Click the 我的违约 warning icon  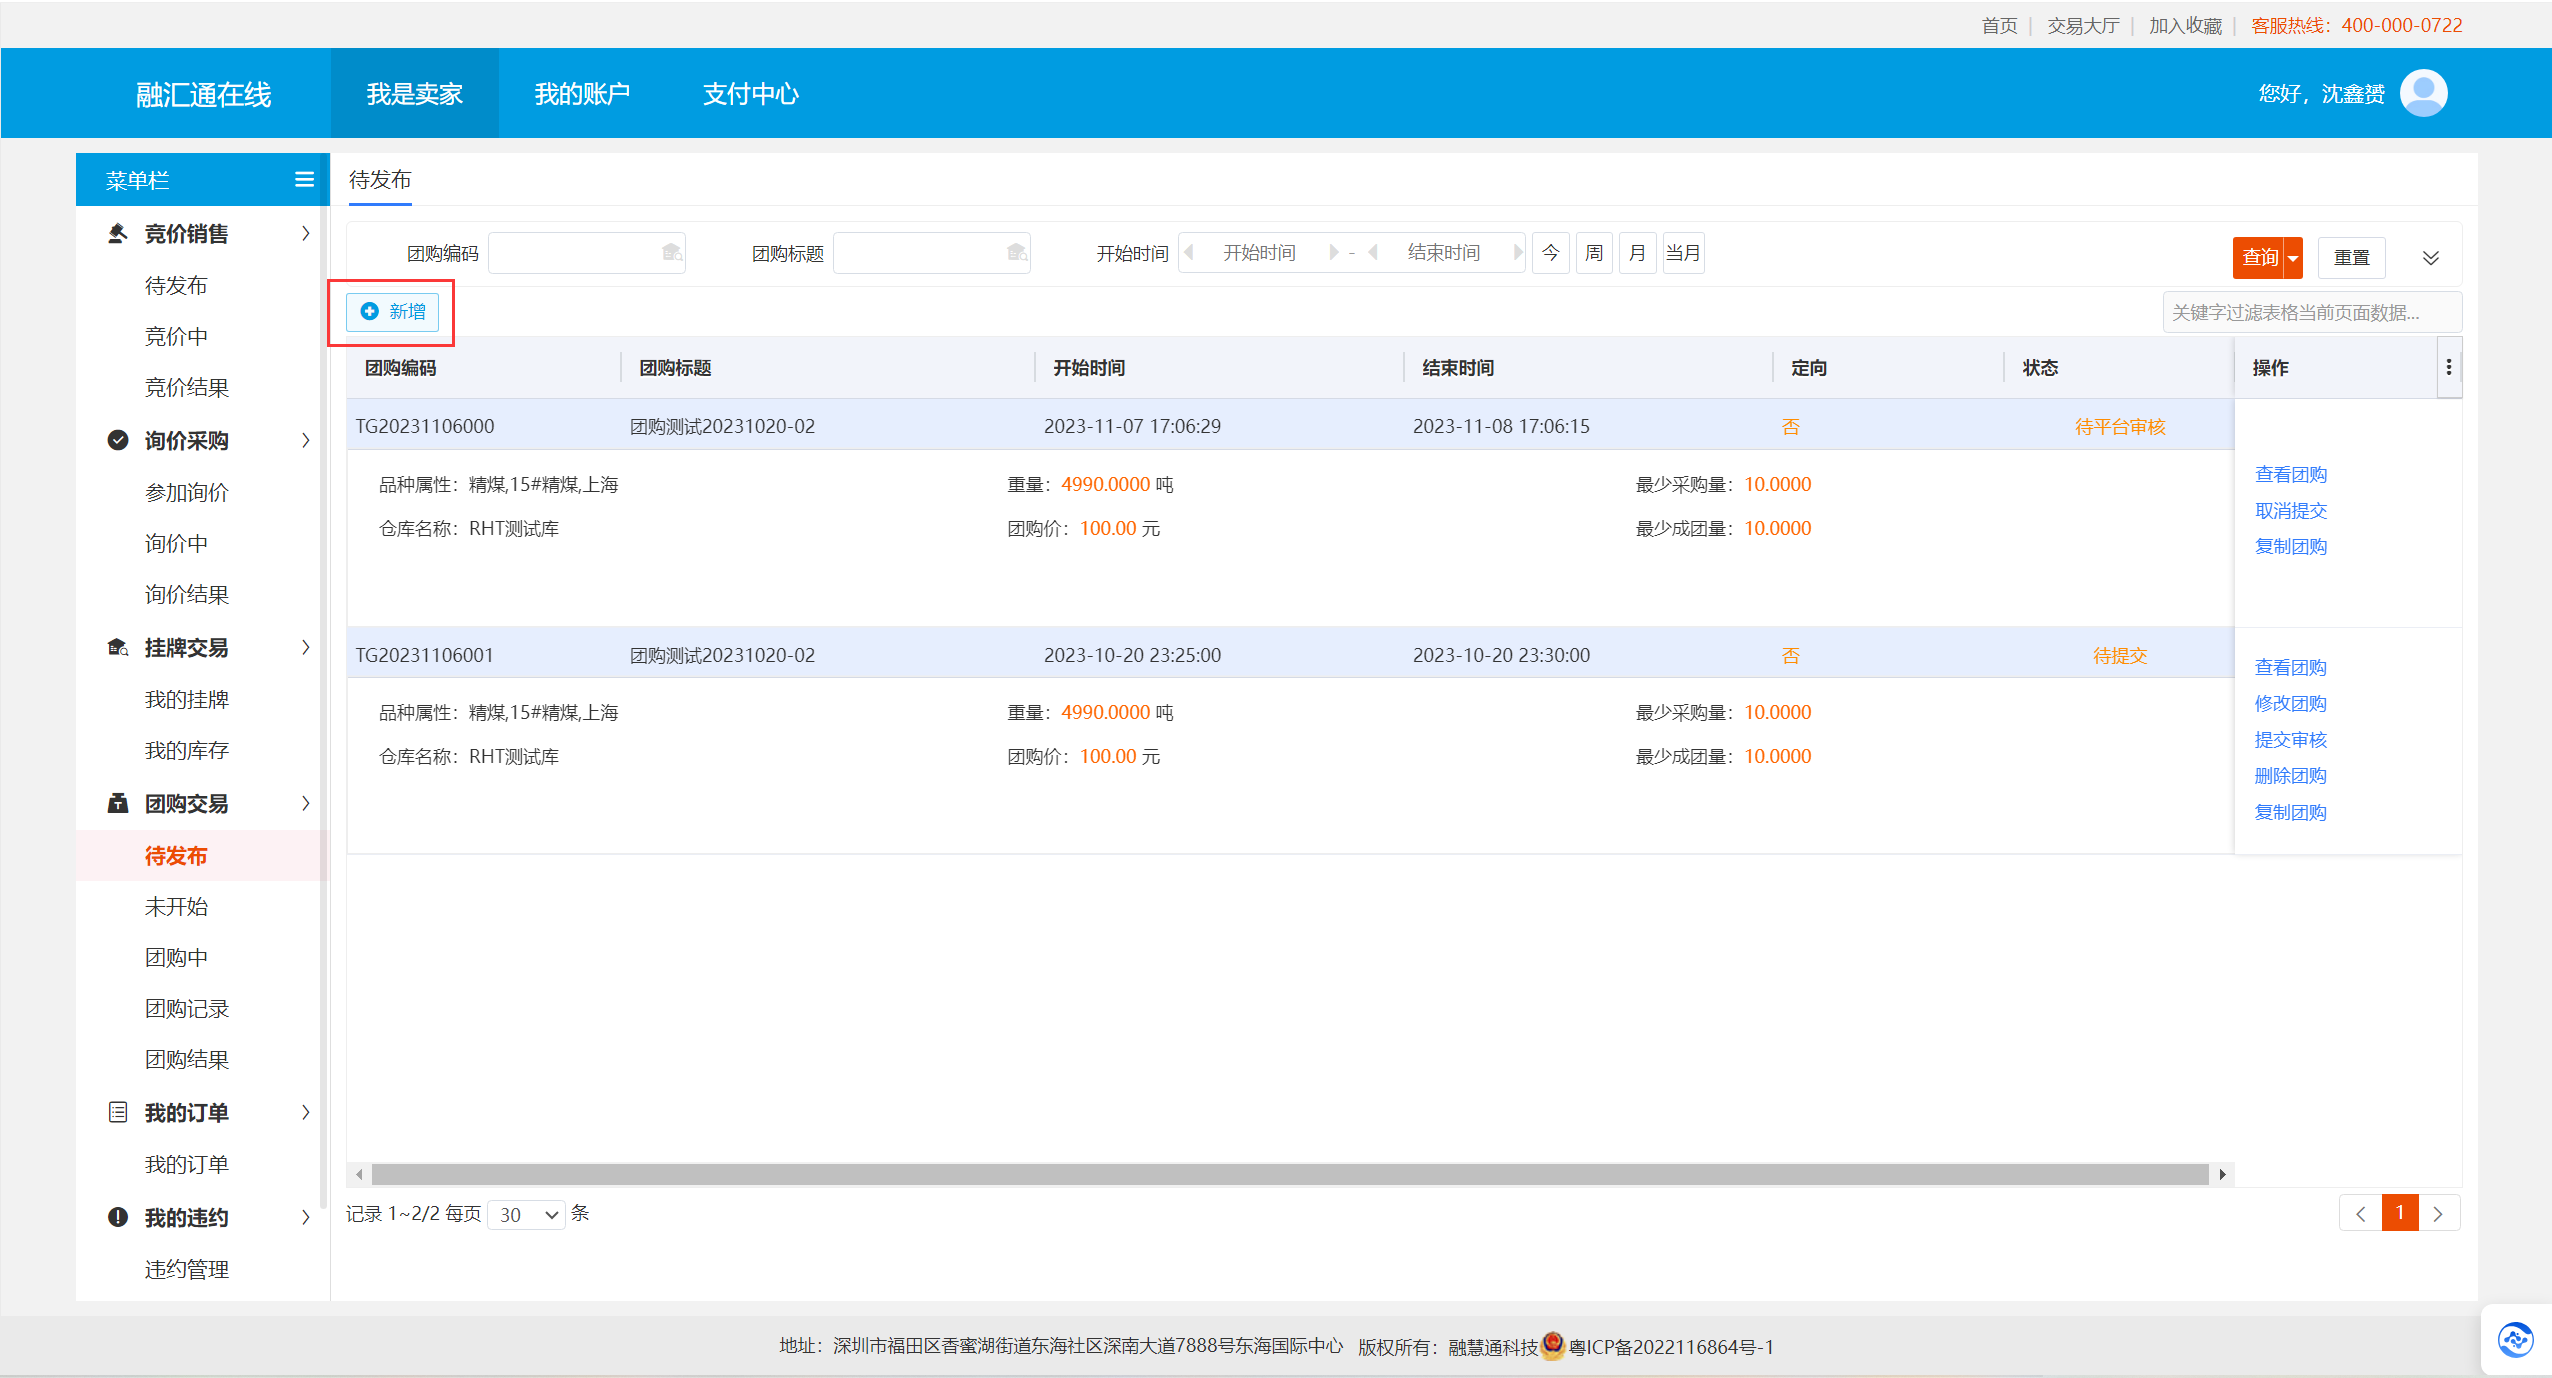coord(118,1217)
